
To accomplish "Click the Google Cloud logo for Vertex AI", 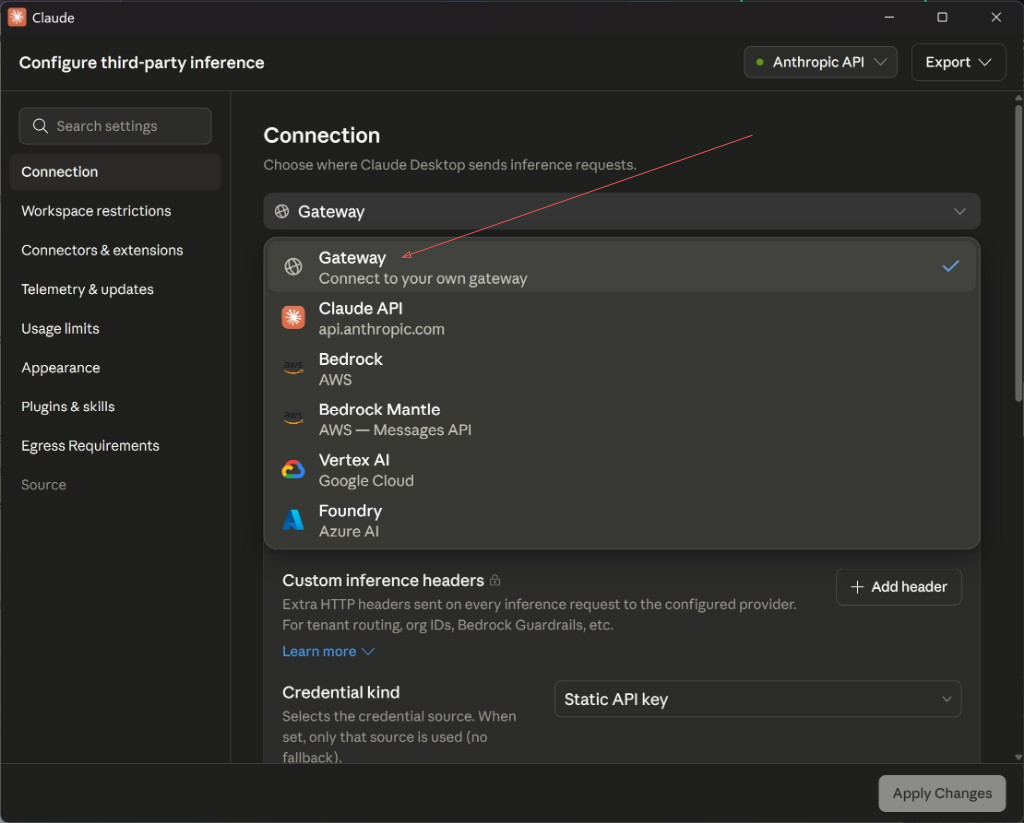I will [x=293, y=469].
